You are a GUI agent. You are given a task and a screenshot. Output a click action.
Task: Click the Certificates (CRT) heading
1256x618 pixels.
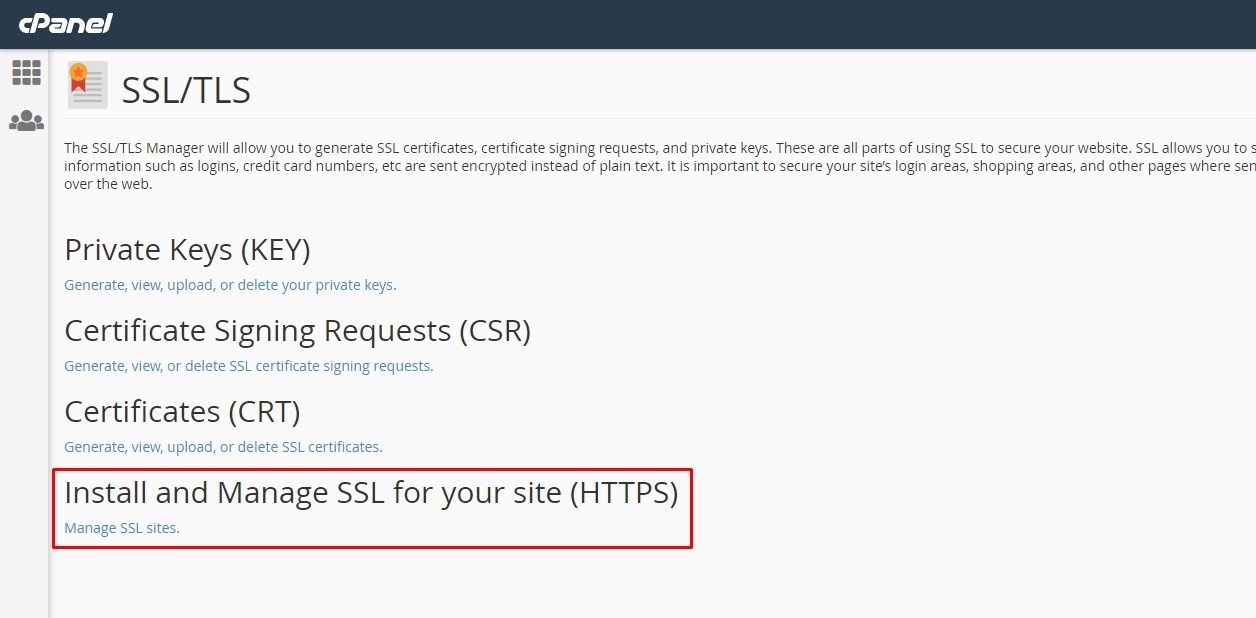tap(182, 412)
